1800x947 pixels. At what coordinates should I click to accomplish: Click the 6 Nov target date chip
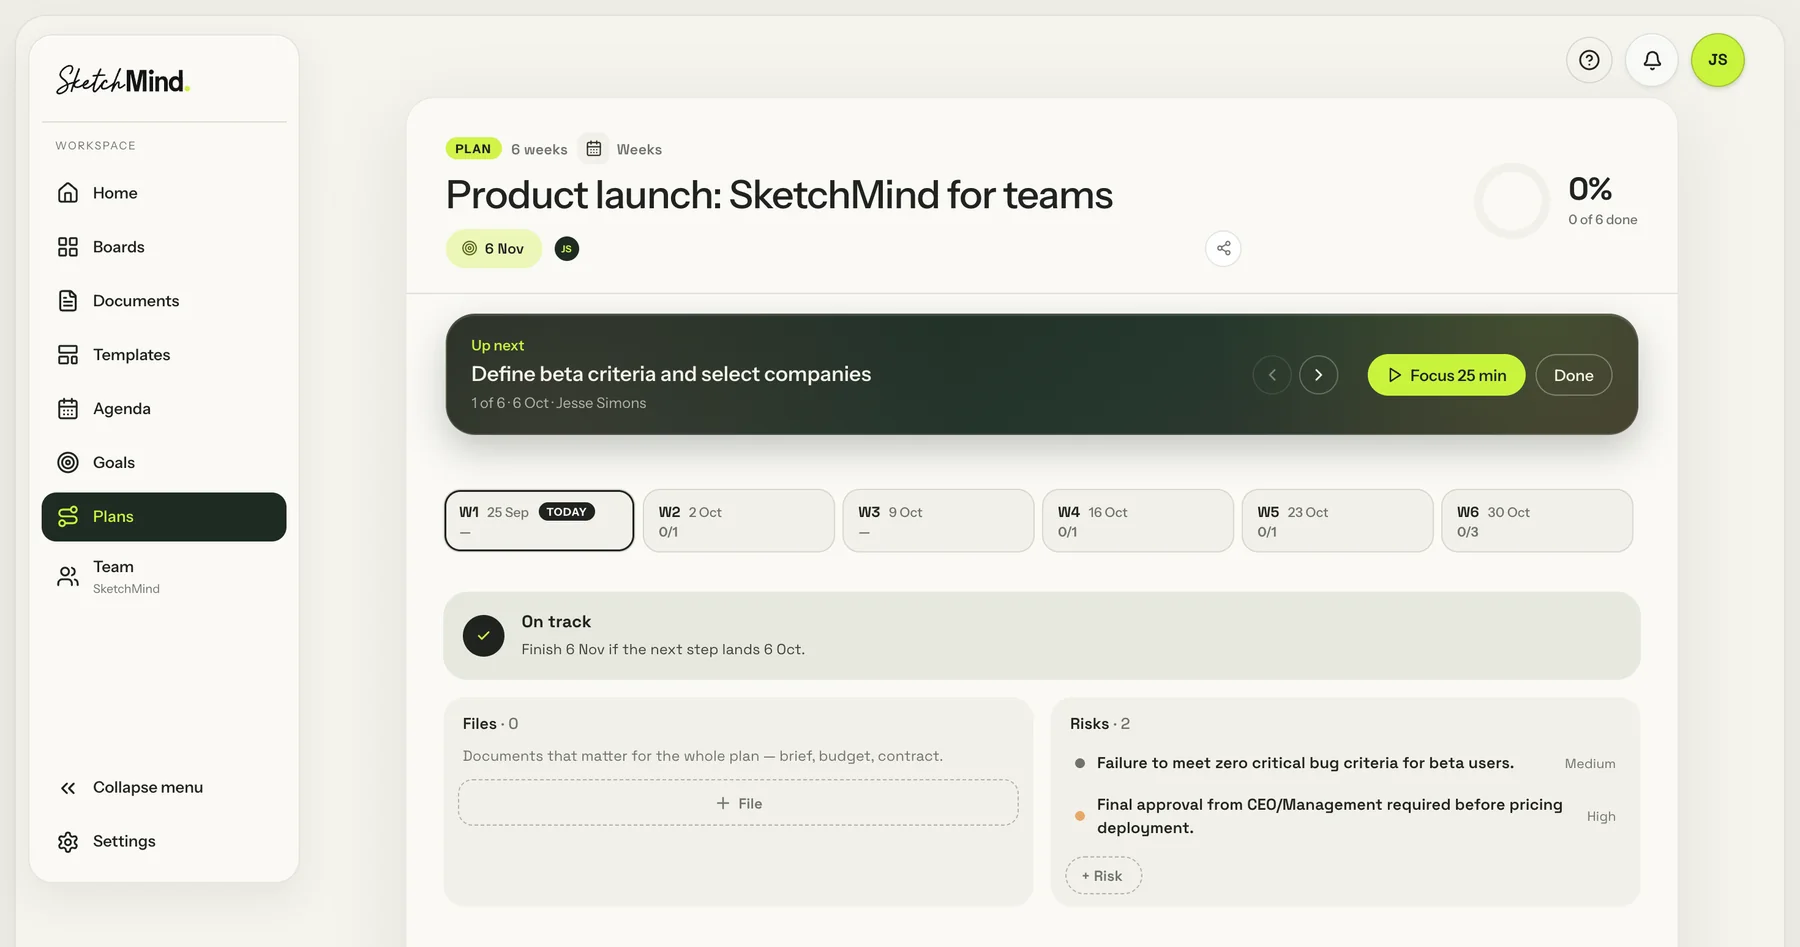tap(494, 249)
